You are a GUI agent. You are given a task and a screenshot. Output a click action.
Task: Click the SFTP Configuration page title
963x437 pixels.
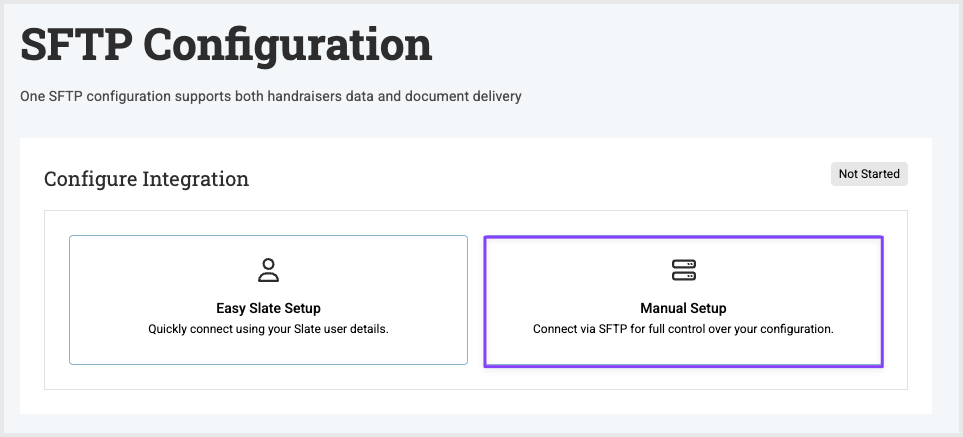point(226,46)
